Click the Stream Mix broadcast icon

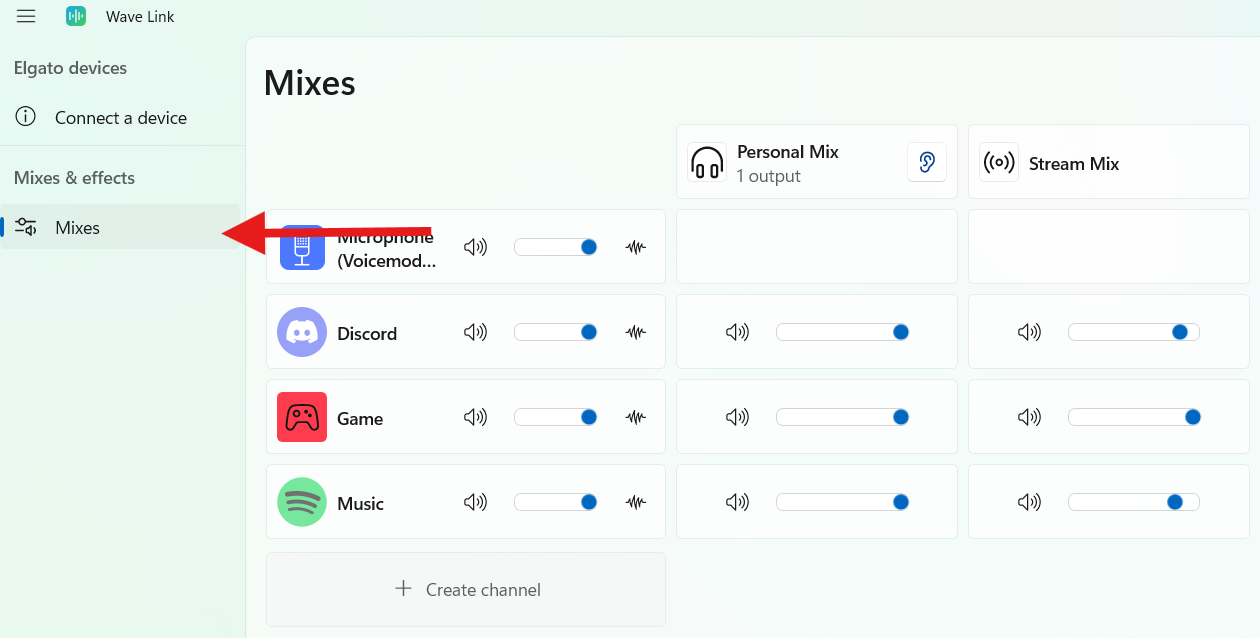pos(999,163)
